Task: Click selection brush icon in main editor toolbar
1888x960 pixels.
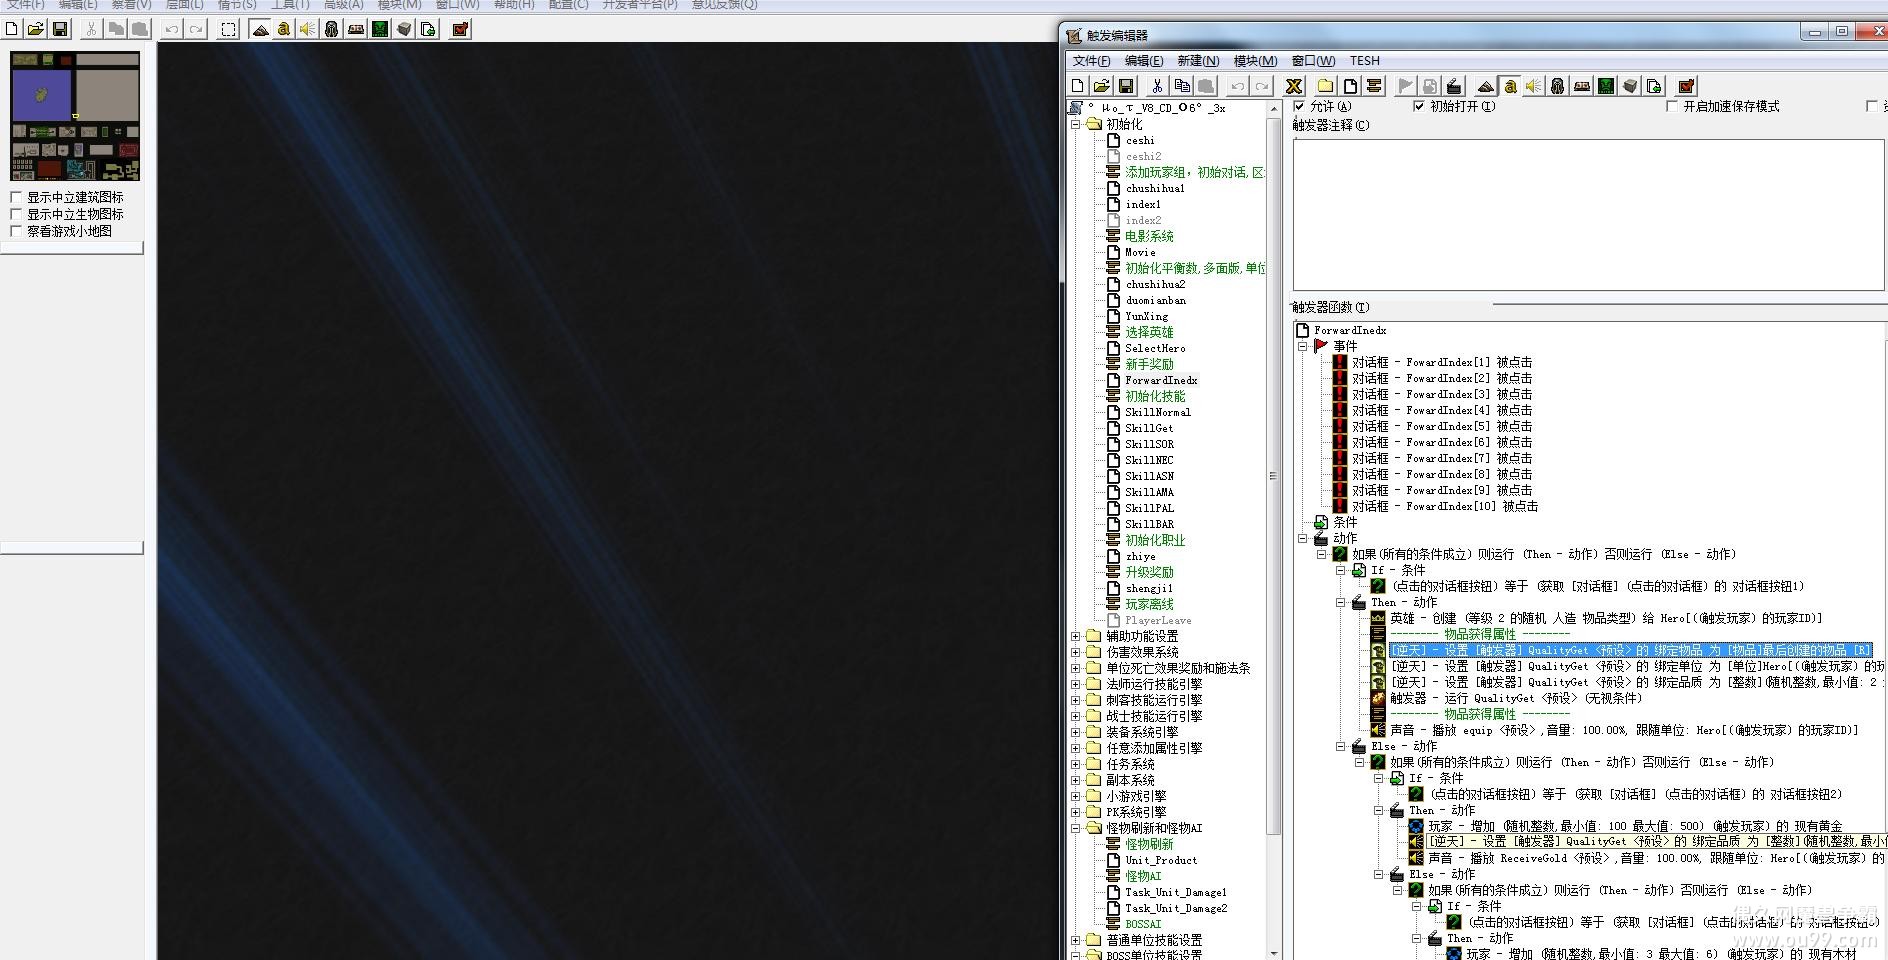Action: tap(228, 29)
